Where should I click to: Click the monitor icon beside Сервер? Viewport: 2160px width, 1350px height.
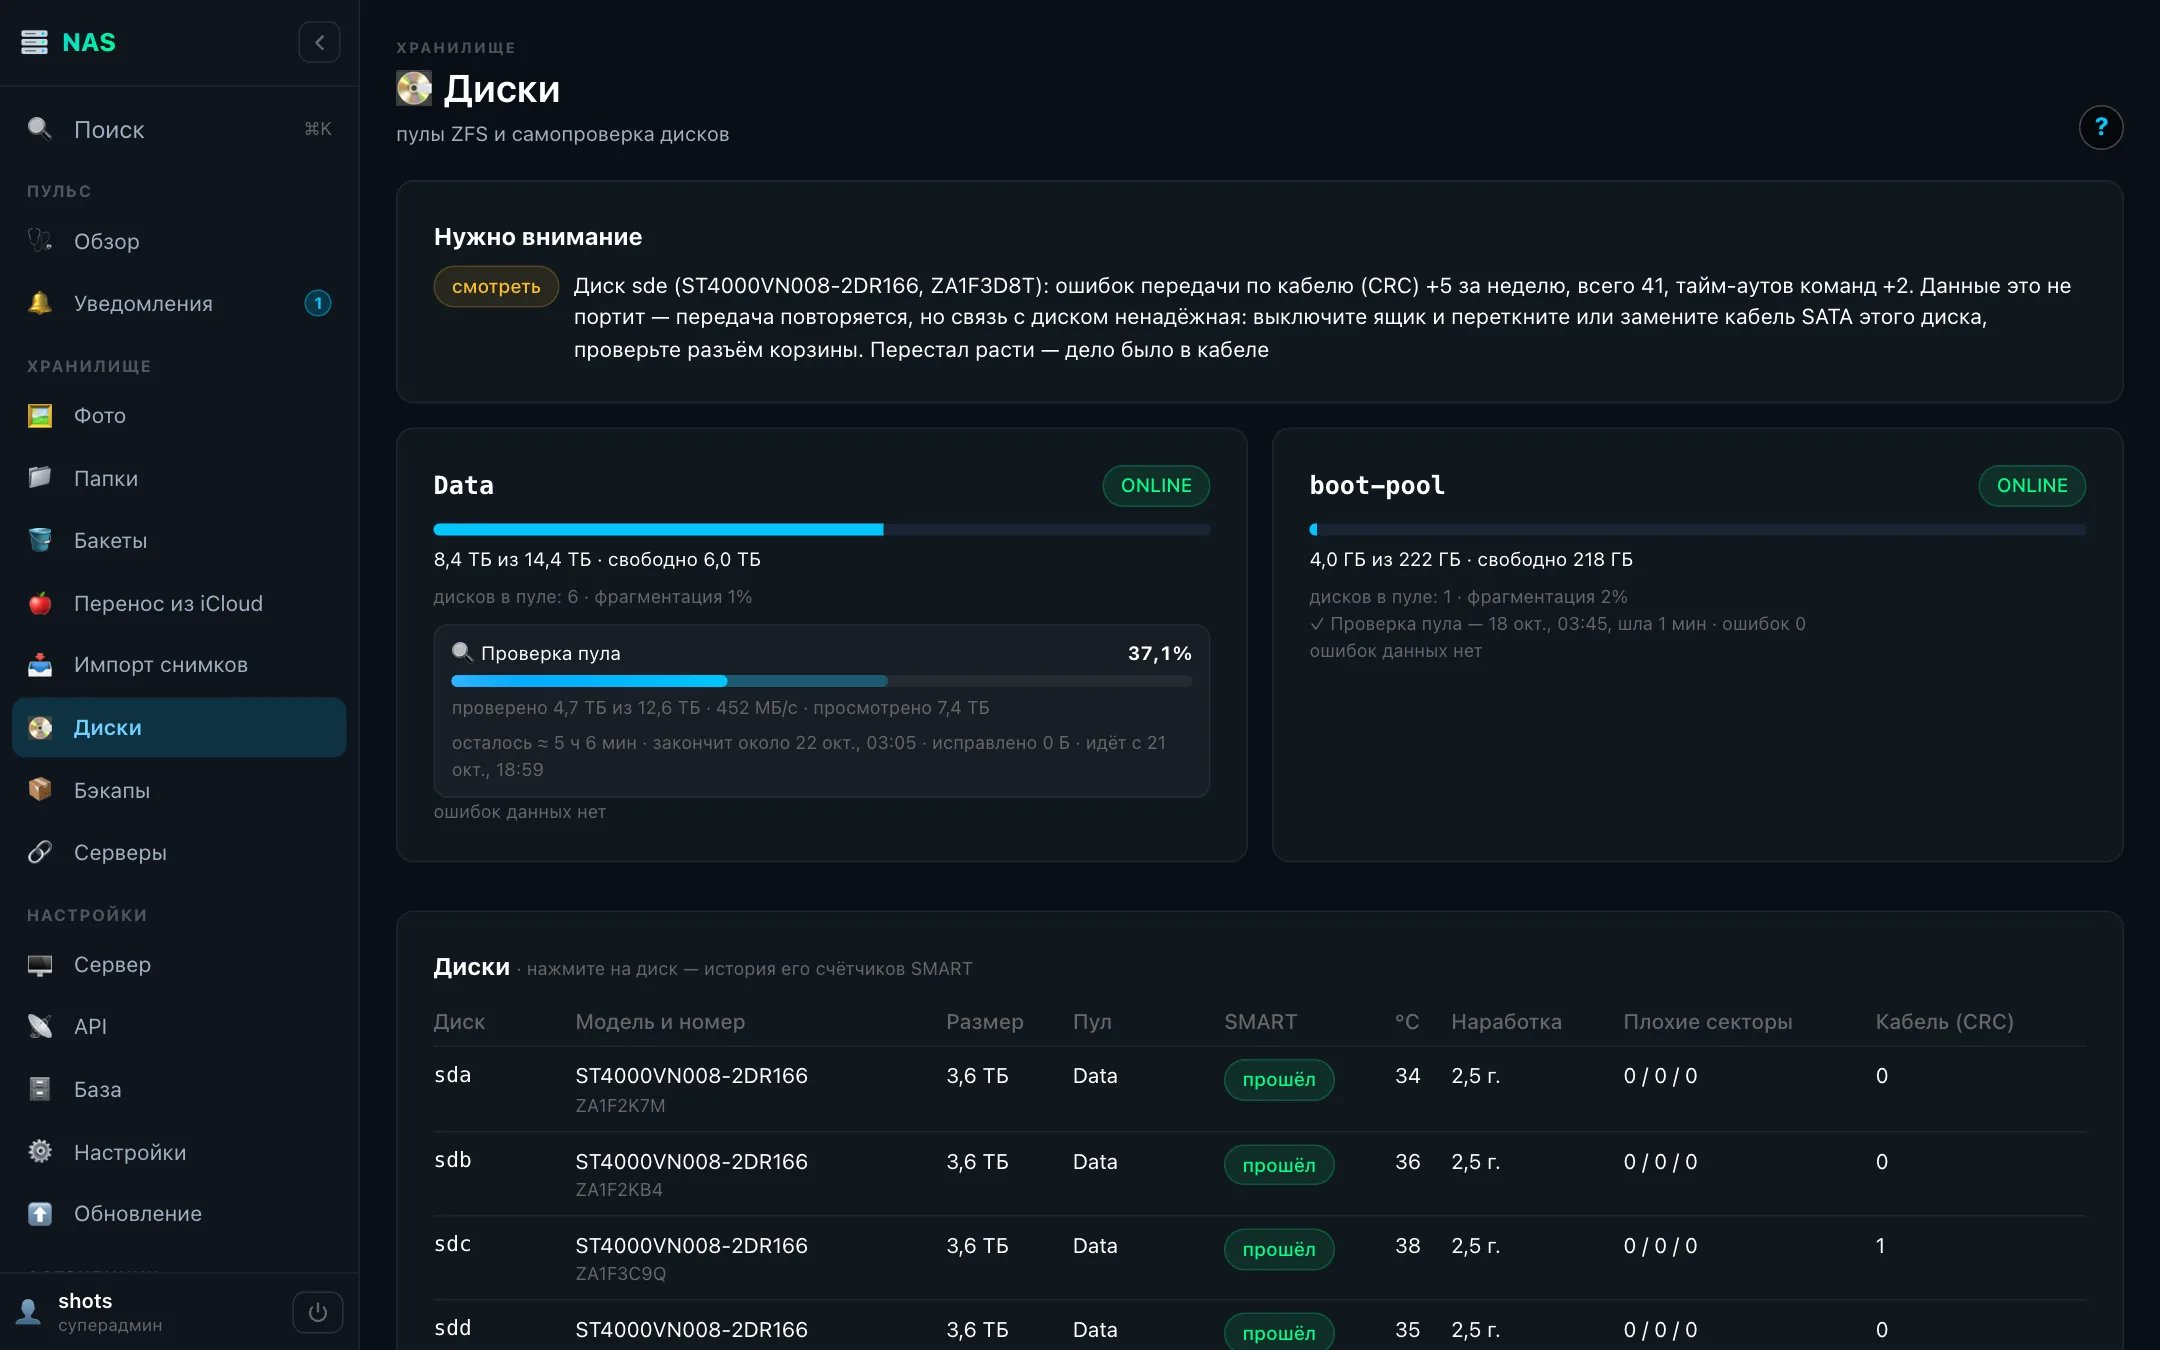(x=40, y=964)
